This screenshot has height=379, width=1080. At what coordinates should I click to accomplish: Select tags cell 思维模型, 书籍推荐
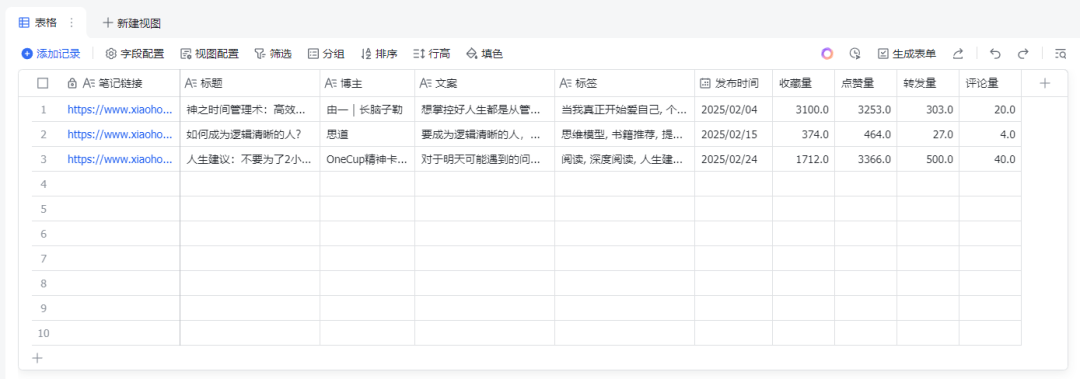coord(624,134)
